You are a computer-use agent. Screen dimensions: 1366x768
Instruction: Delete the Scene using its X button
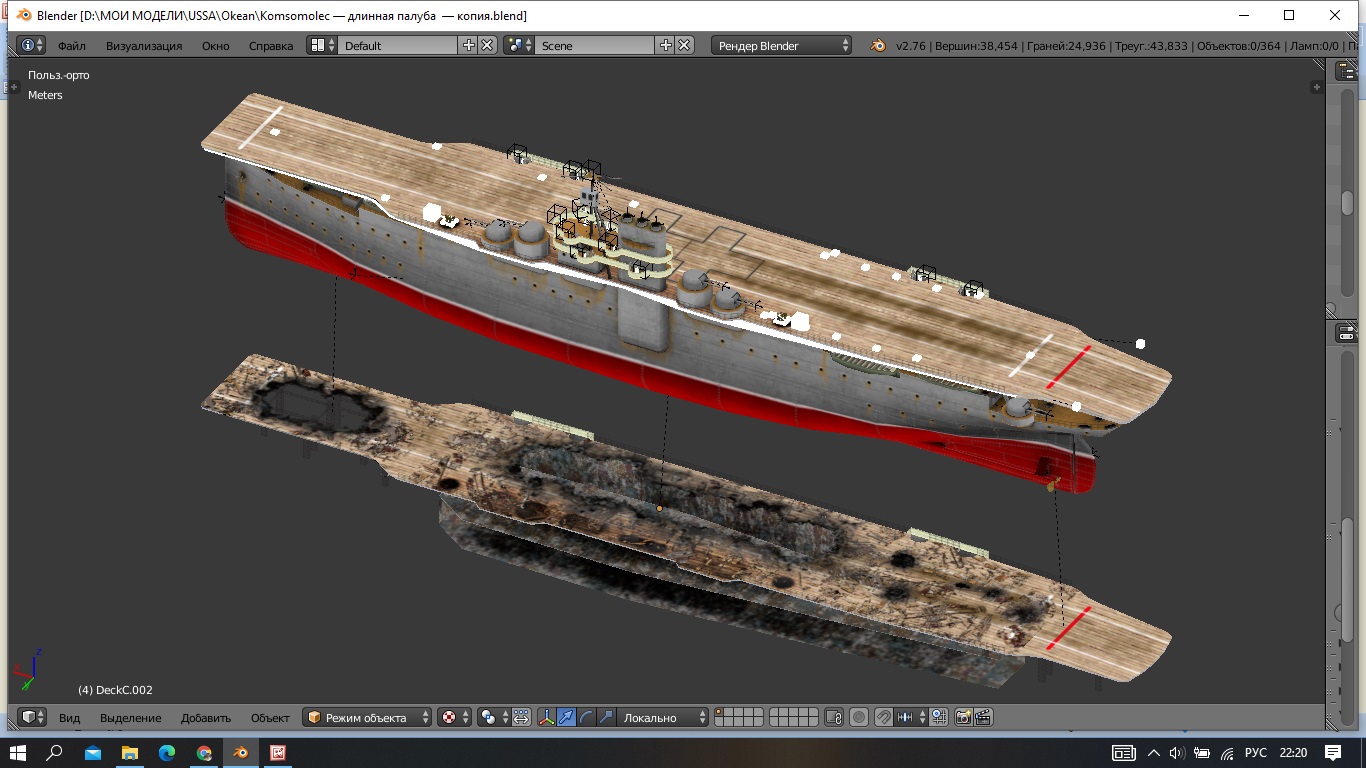(684, 46)
